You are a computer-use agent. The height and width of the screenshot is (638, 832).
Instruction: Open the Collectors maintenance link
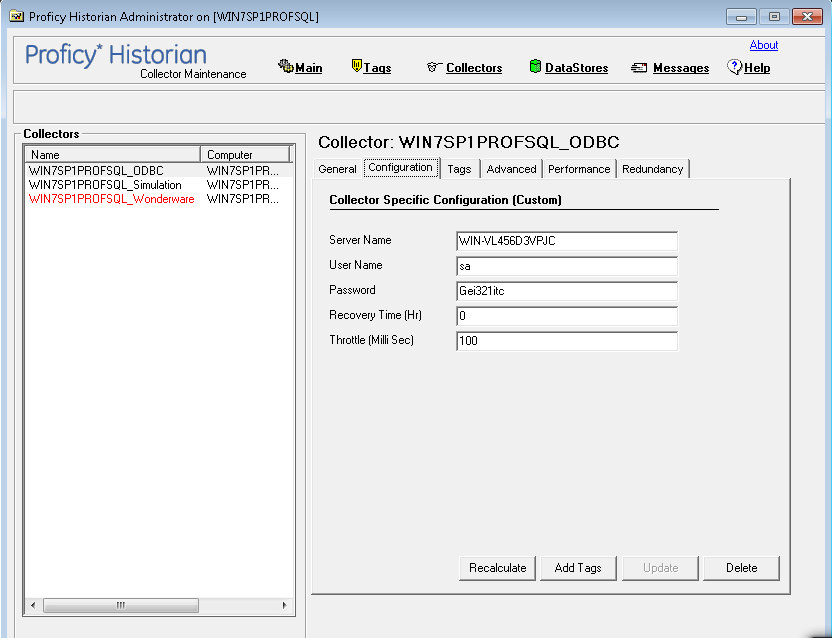tap(474, 68)
